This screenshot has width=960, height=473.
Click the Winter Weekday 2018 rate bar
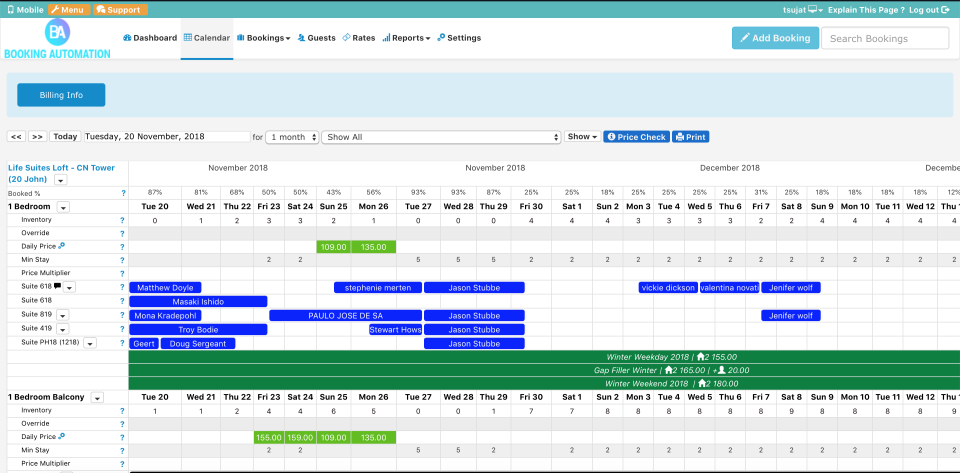(x=544, y=357)
